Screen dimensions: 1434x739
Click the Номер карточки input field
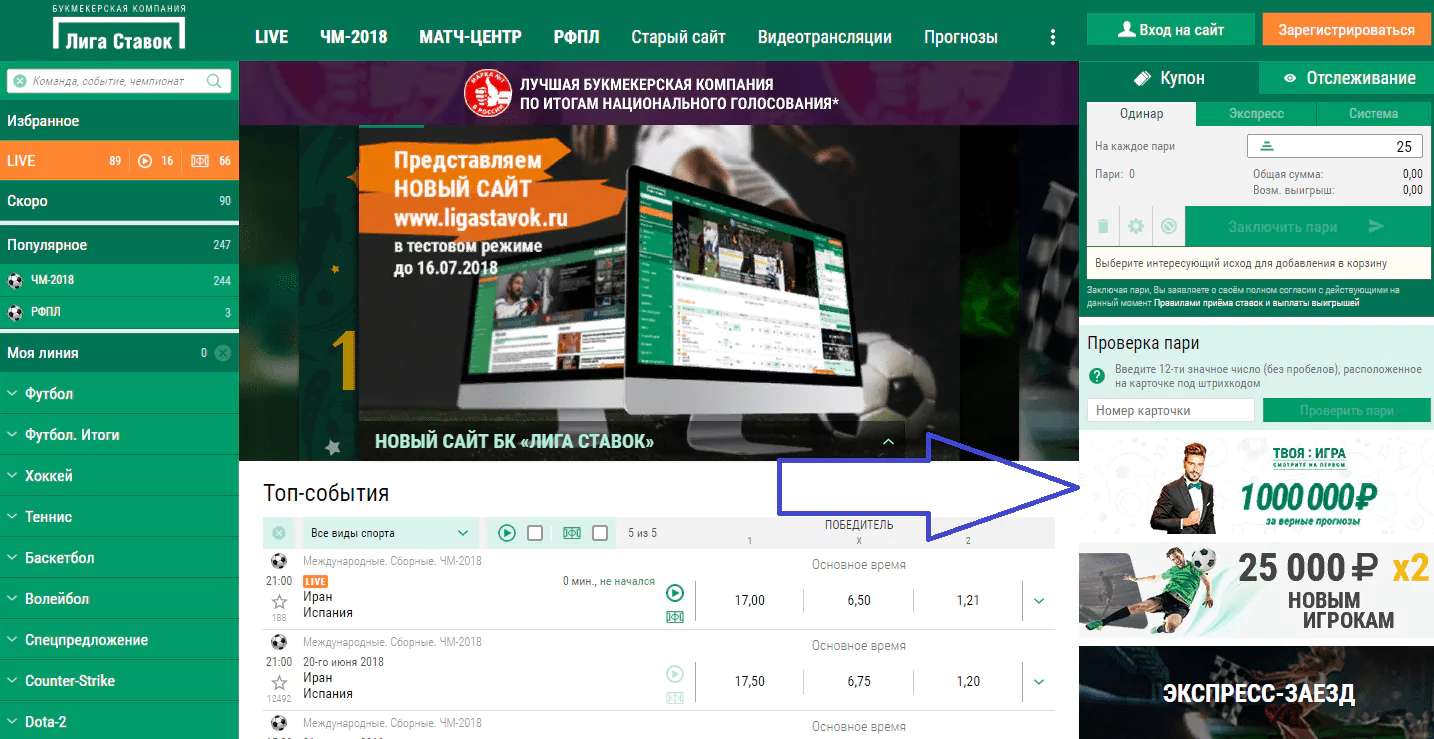pyautogui.click(x=1170, y=410)
